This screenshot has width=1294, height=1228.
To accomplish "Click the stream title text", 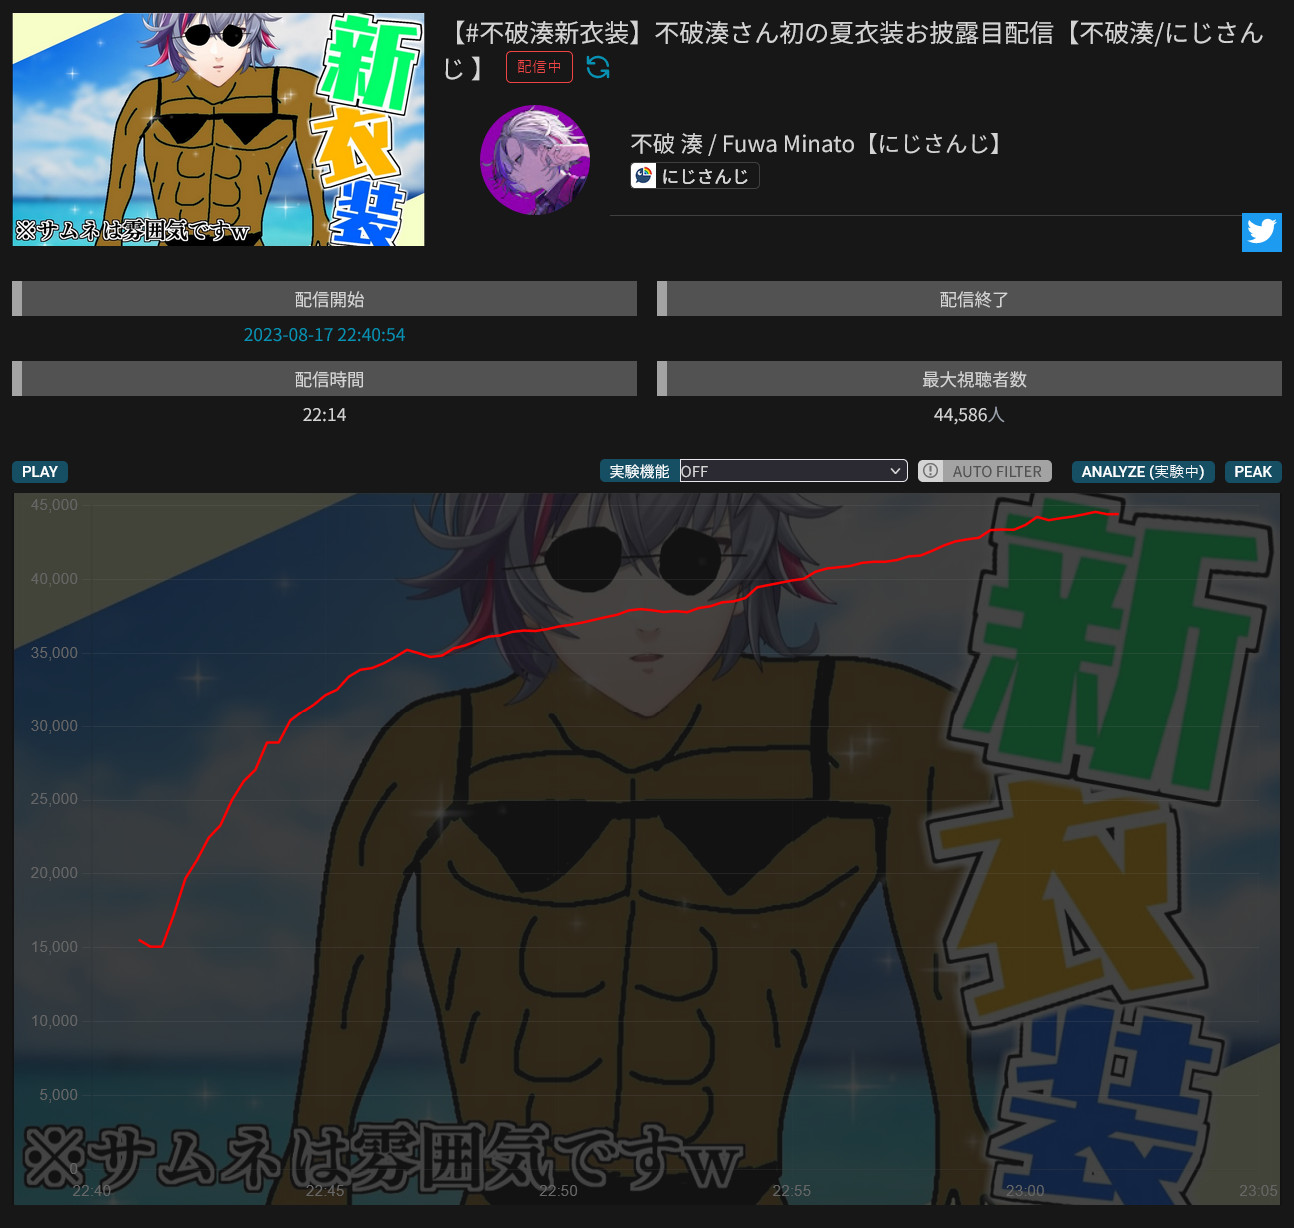I will (x=853, y=49).
